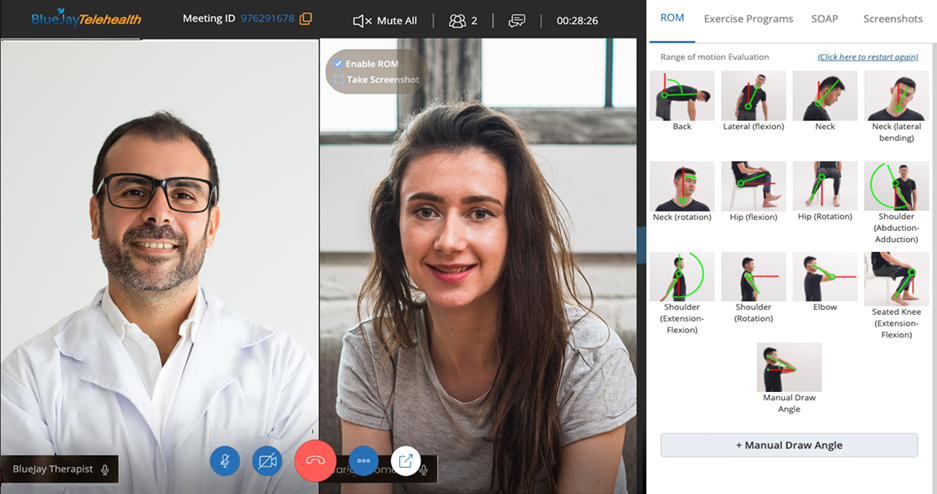Click the restart evaluation link
Viewport: 937px width, 494px height.
pyautogui.click(x=868, y=57)
